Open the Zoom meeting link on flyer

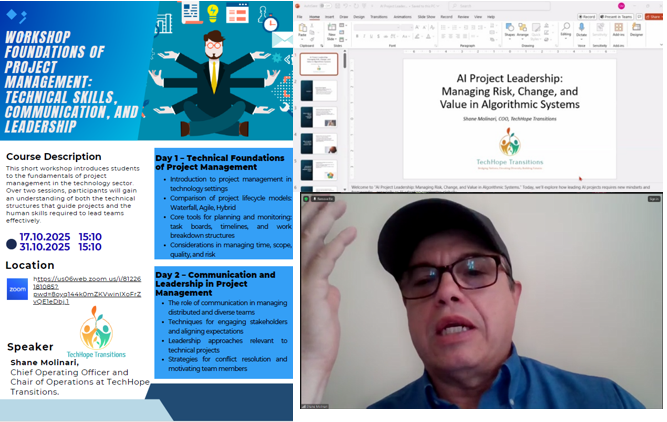(x=87, y=290)
